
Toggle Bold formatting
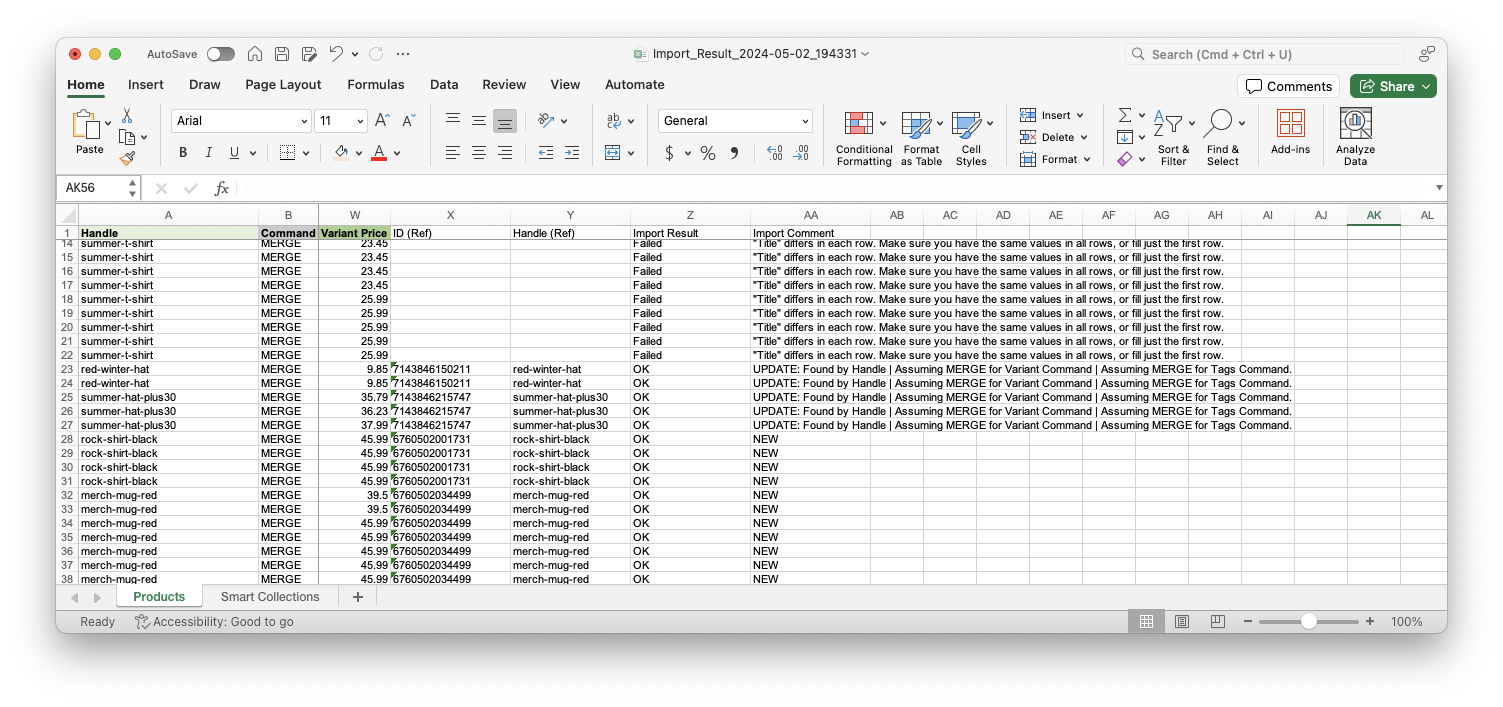[x=183, y=153]
